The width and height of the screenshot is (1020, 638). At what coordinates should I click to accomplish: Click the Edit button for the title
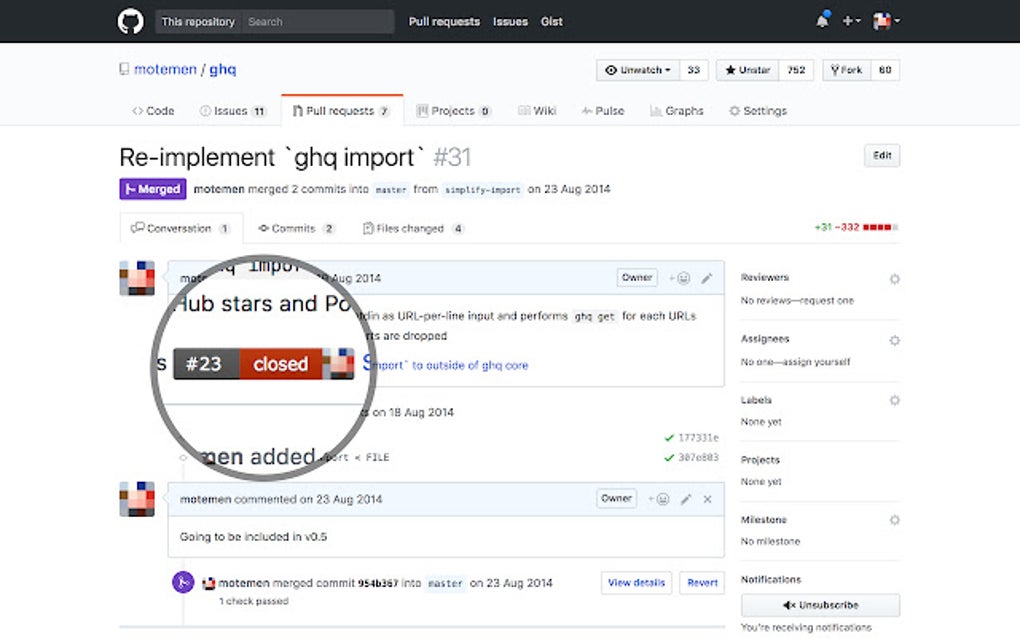(x=881, y=155)
